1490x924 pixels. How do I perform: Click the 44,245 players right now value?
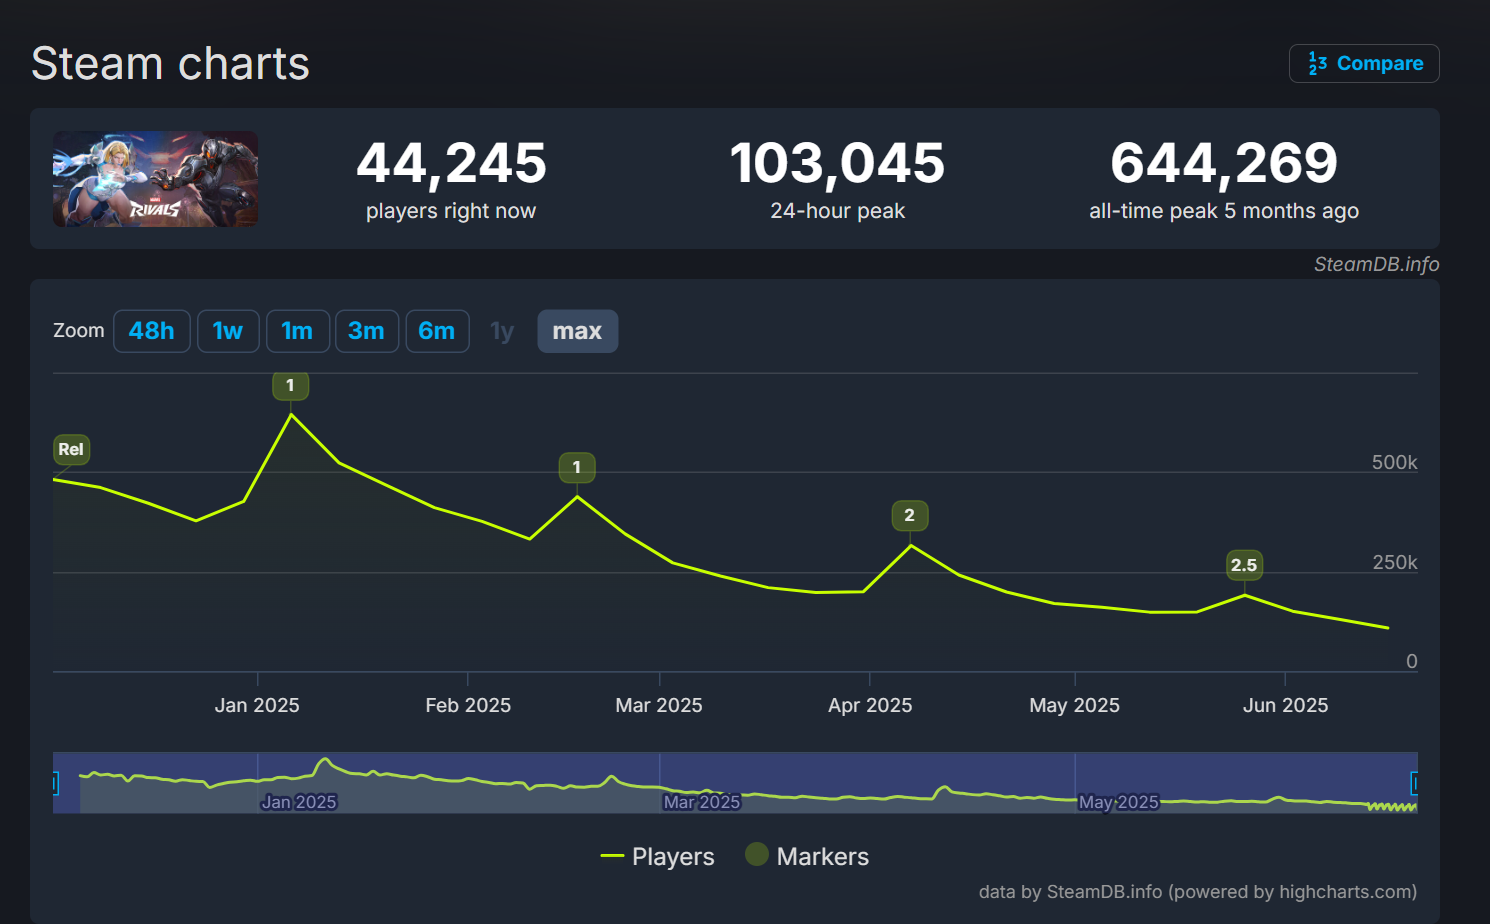[451, 163]
